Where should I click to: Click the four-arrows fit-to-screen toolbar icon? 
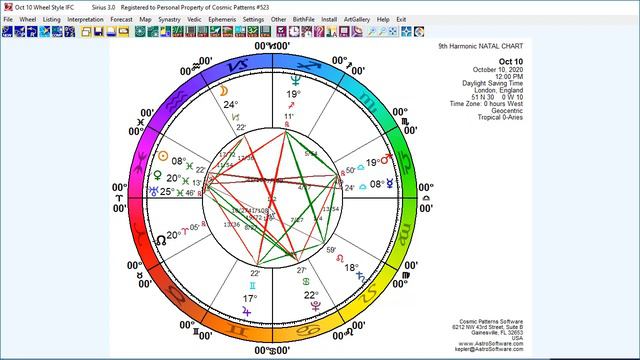point(393,31)
